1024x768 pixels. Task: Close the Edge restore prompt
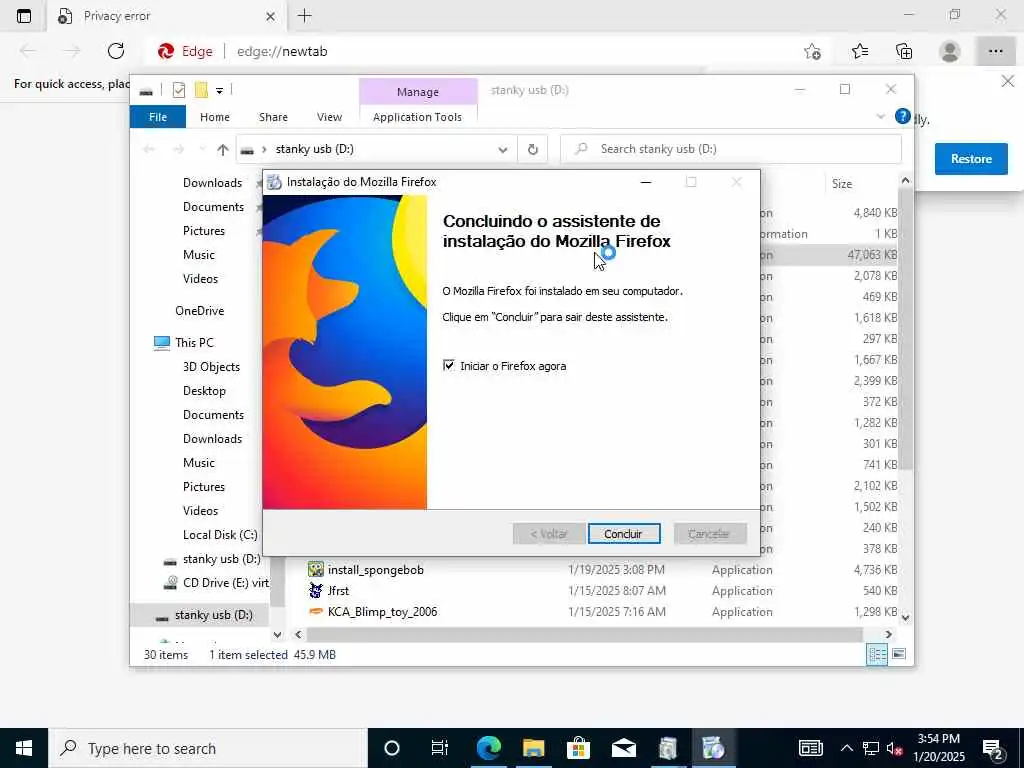1008,82
